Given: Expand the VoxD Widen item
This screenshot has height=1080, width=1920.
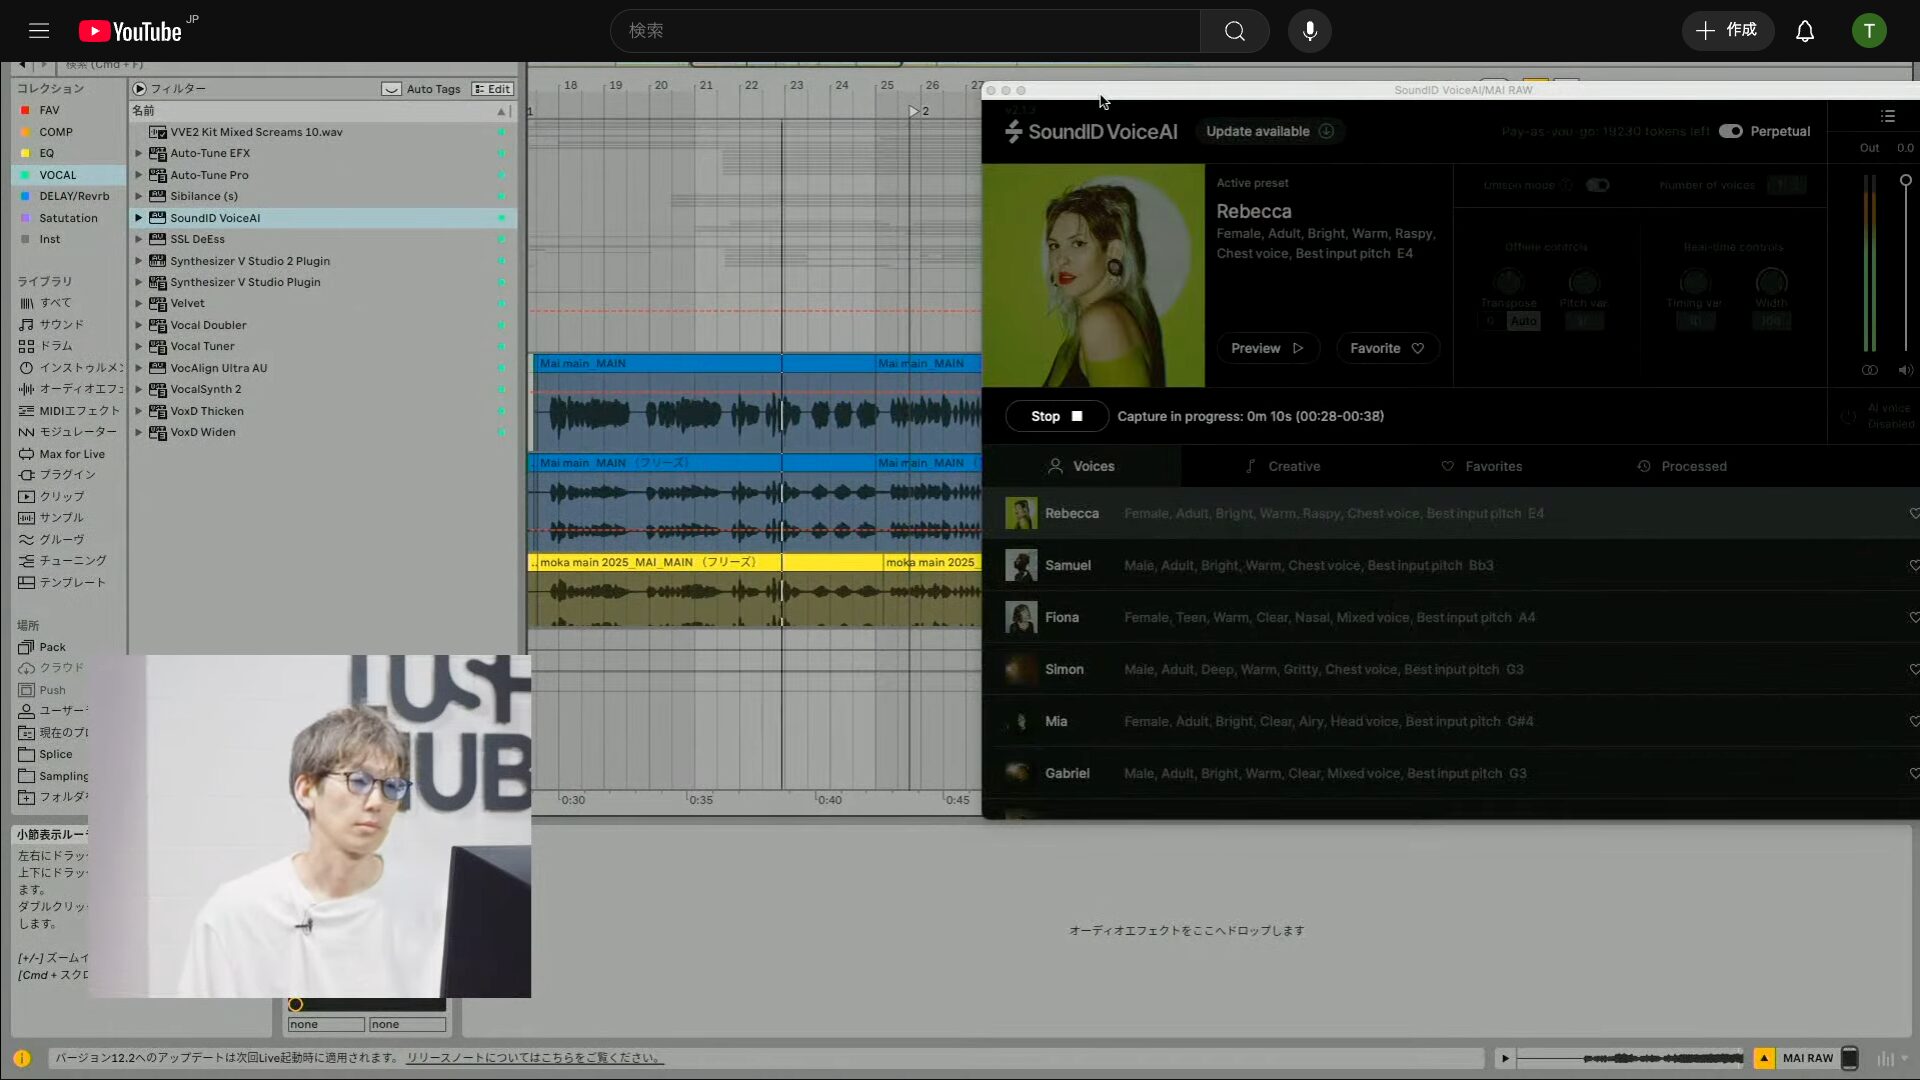Looking at the screenshot, I should (x=138, y=433).
